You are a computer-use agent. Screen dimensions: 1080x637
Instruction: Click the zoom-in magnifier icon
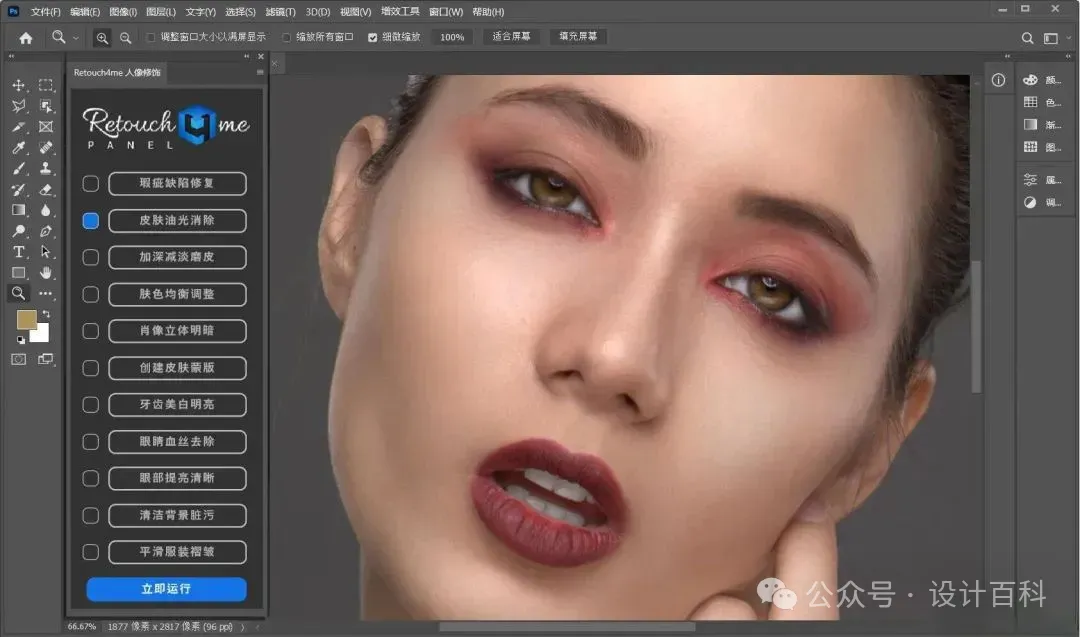[x=102, y=38]
